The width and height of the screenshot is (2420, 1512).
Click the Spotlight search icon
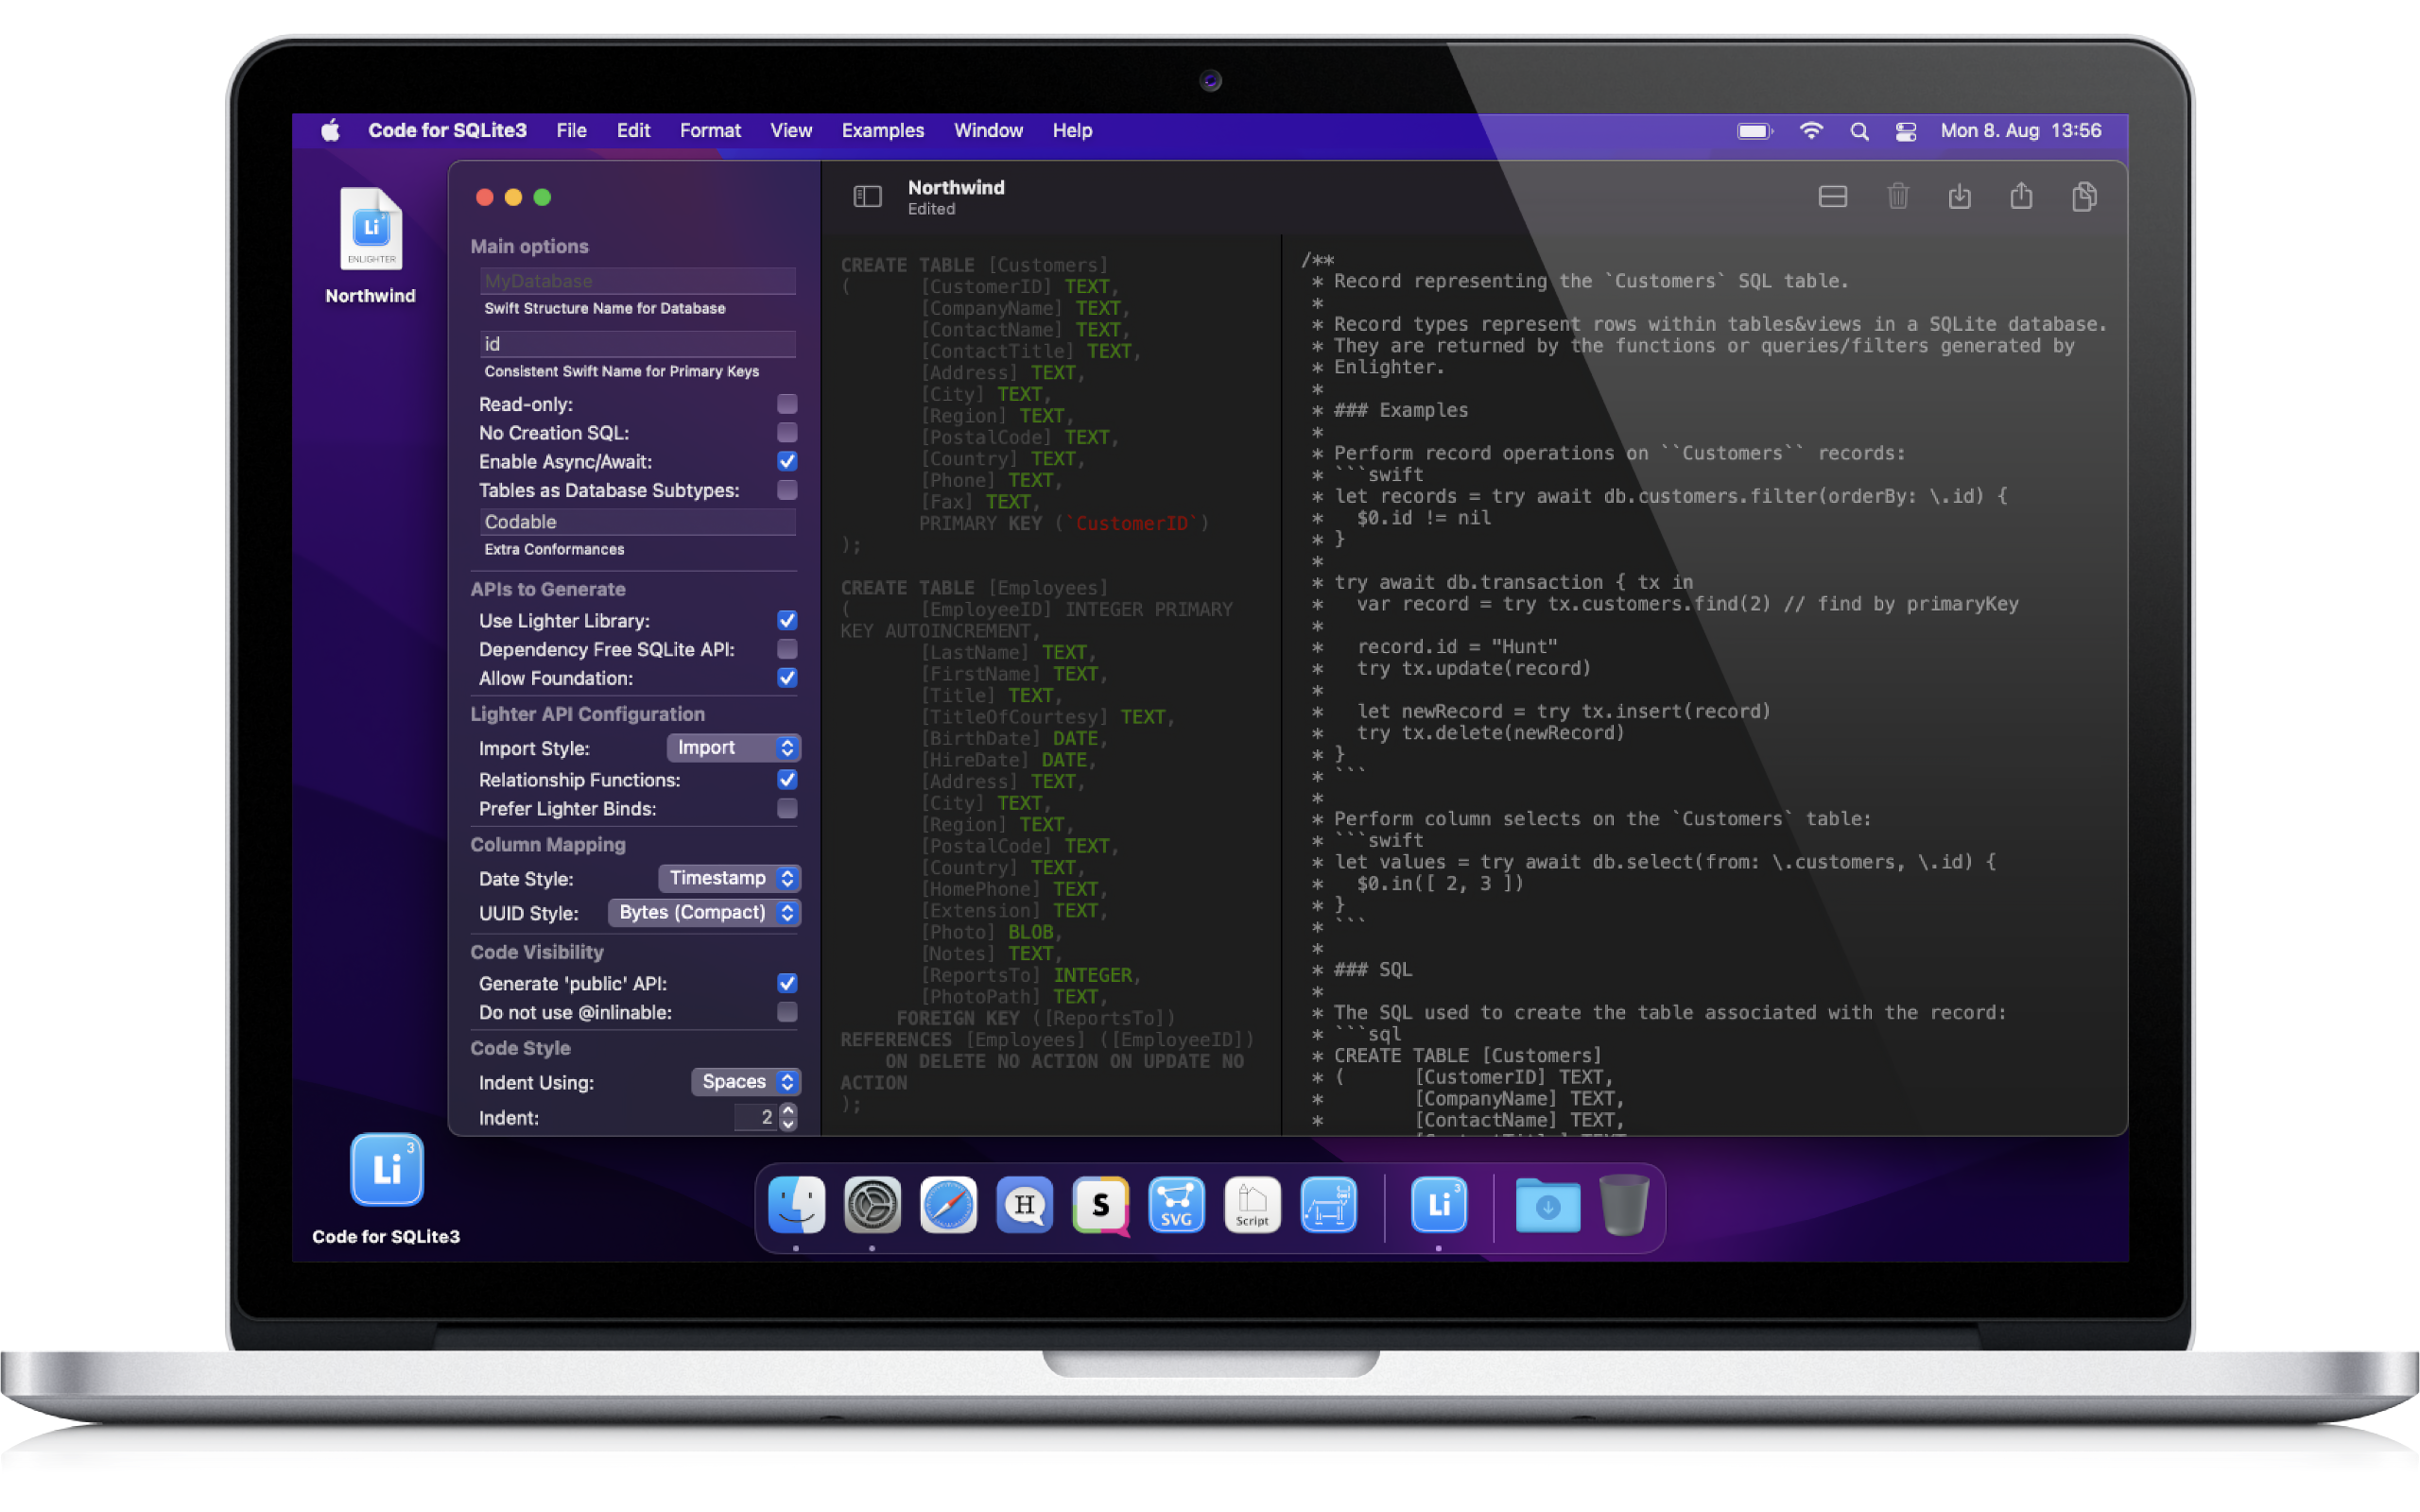[1859, 131]
